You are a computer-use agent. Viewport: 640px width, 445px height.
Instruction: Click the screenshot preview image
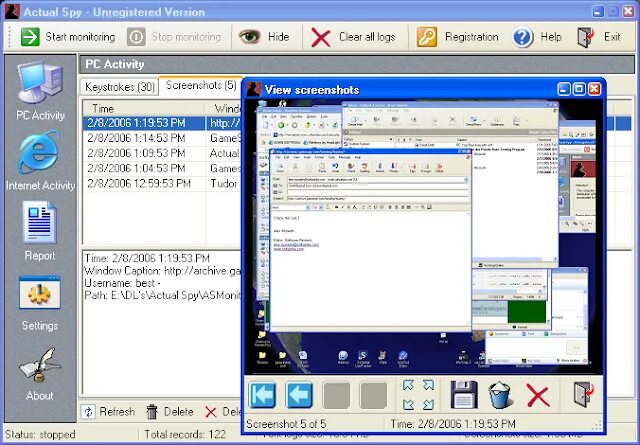tap(423, 237)
